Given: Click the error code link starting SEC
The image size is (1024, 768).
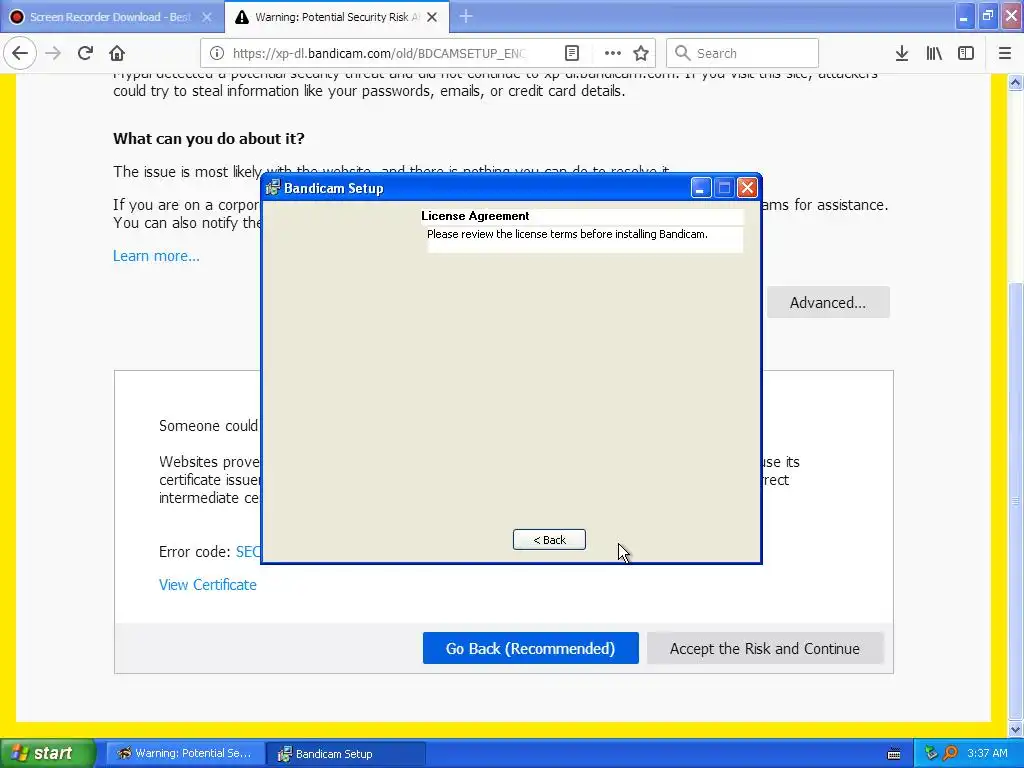Looking at the screenshot, I should (x=248, y=552).
